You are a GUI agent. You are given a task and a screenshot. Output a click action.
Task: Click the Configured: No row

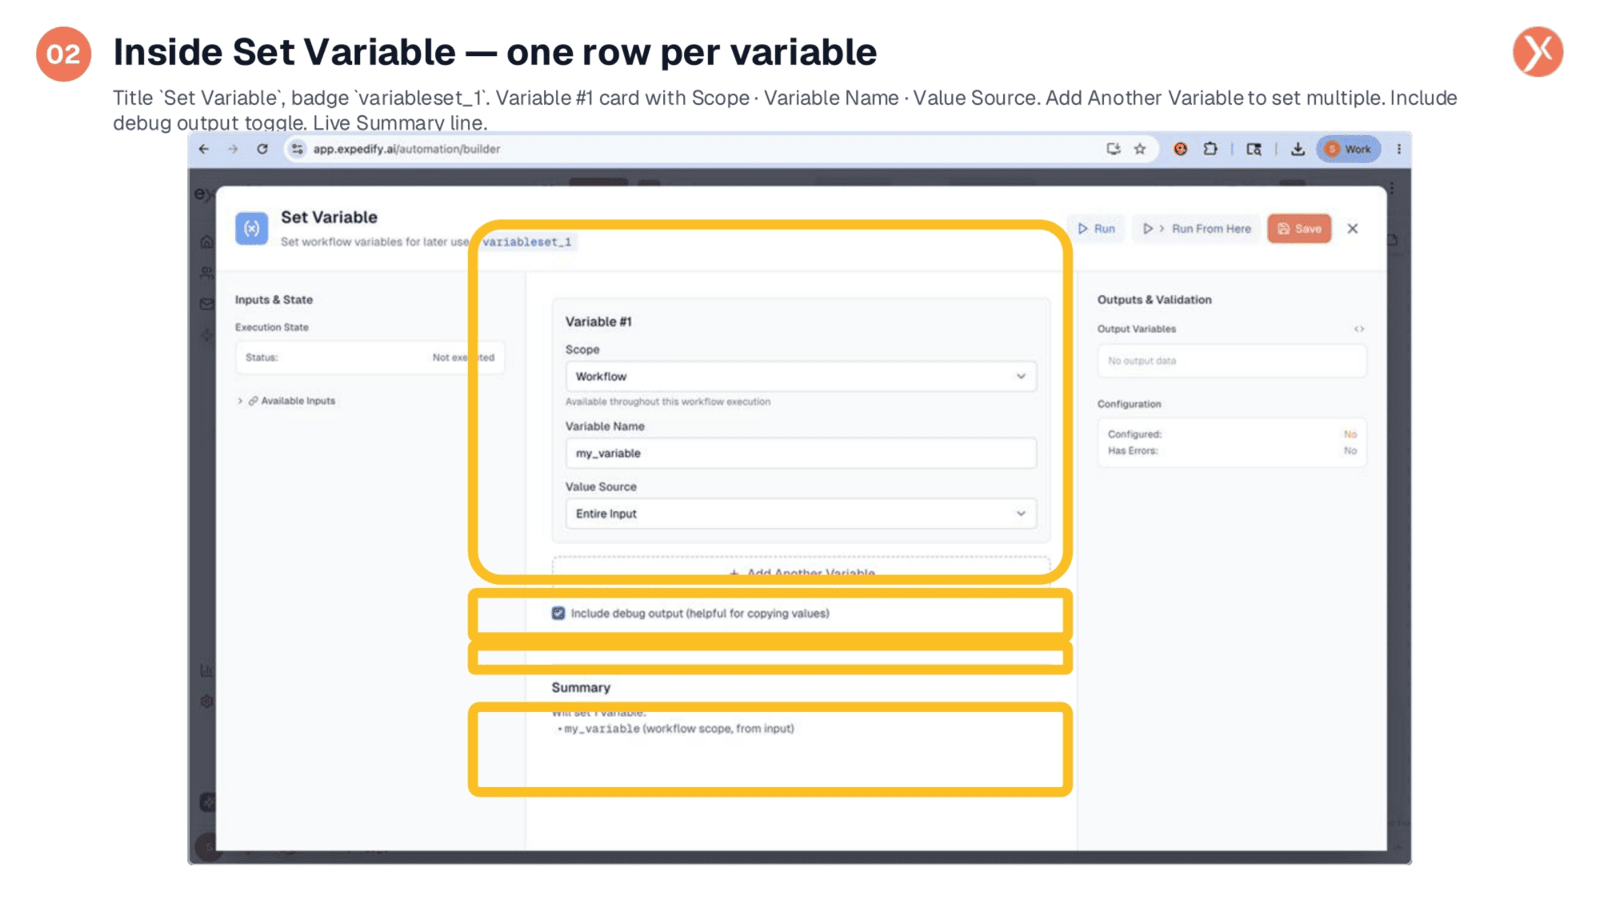coord(1232,434)
